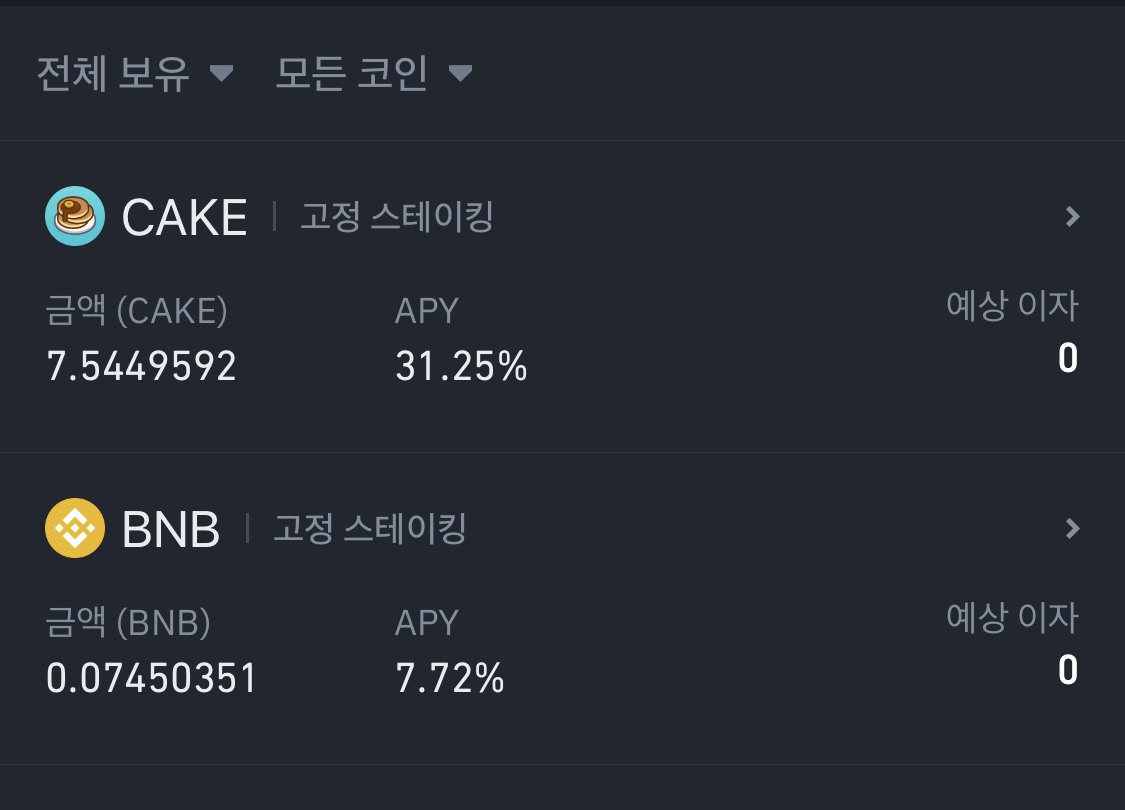This screenshot has height=810, width=1125.
Task: Click the BNB diamond coin icon
Action: 74,528
